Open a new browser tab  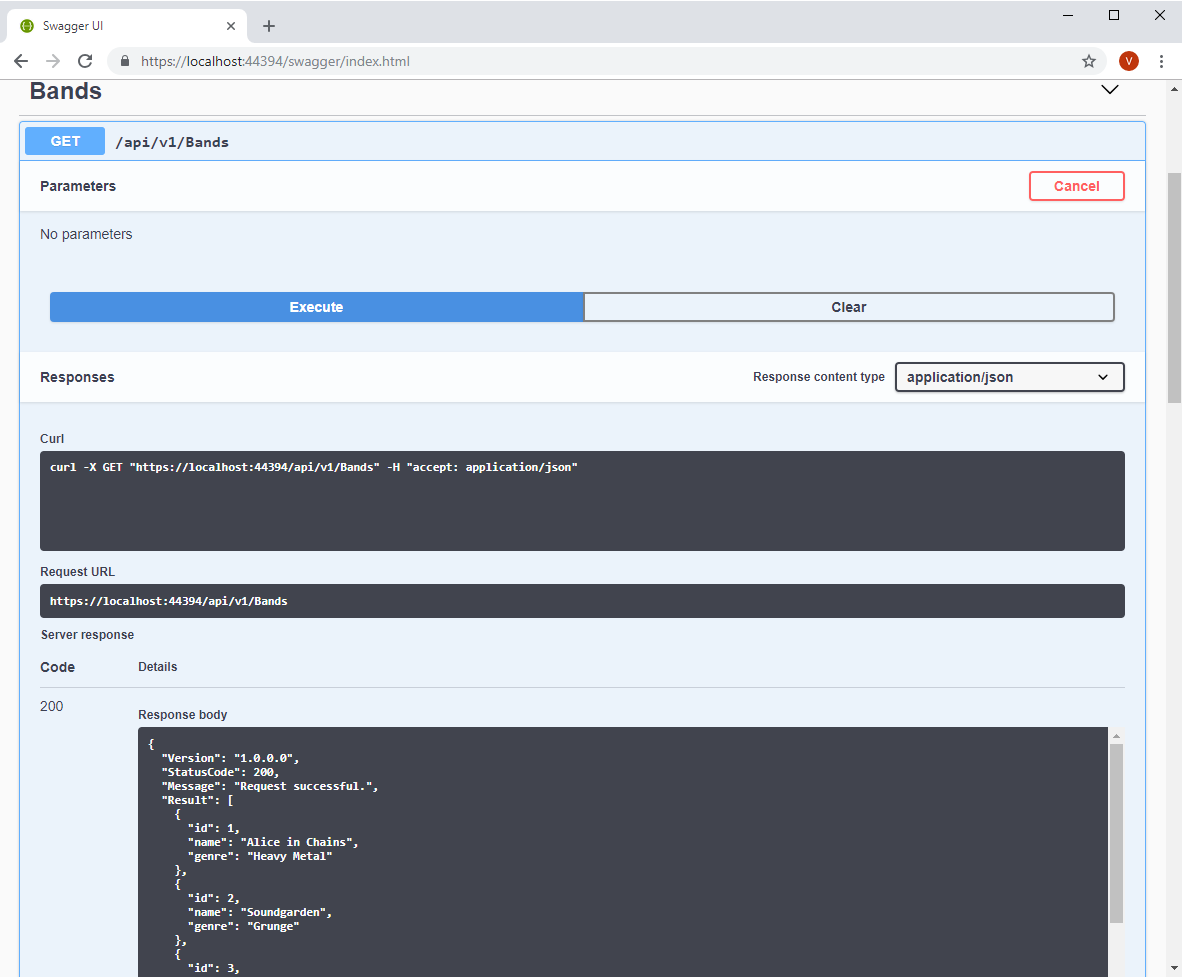[268, 26]
